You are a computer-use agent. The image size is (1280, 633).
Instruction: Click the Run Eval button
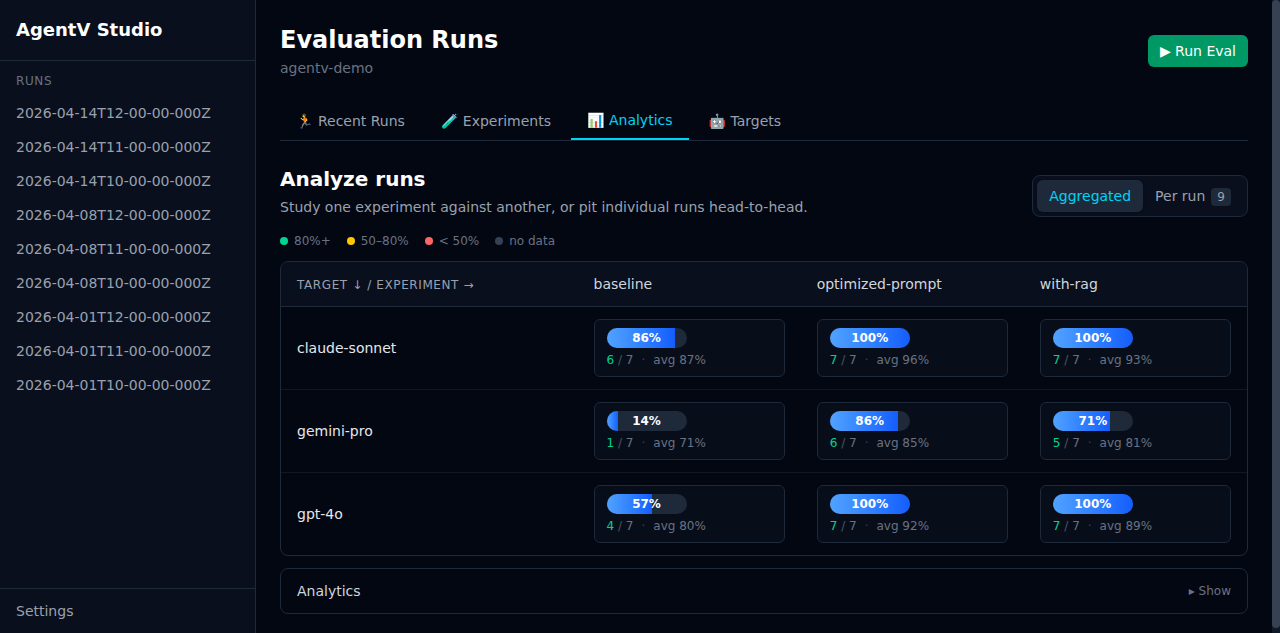point(1197,51)
